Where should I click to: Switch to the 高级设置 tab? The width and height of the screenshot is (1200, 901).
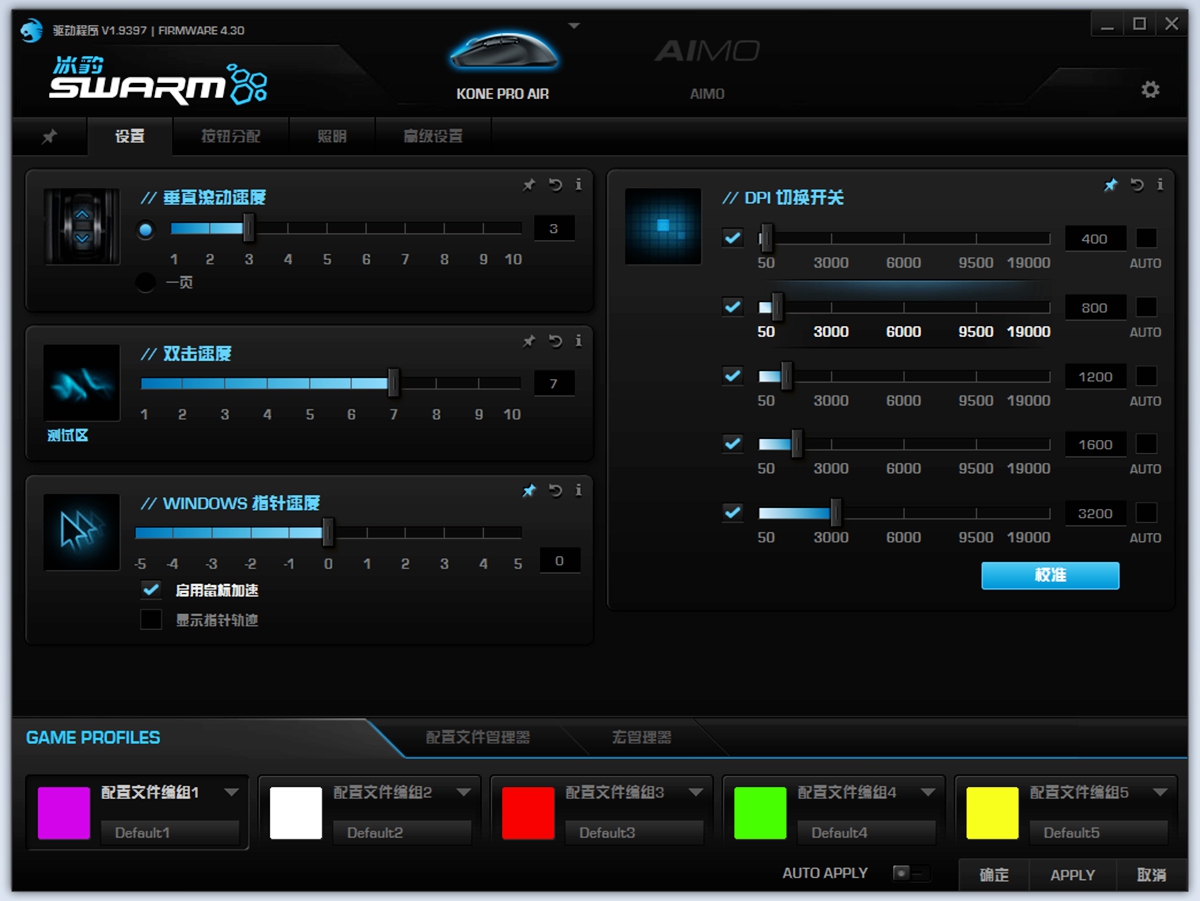tap(433, 136)
